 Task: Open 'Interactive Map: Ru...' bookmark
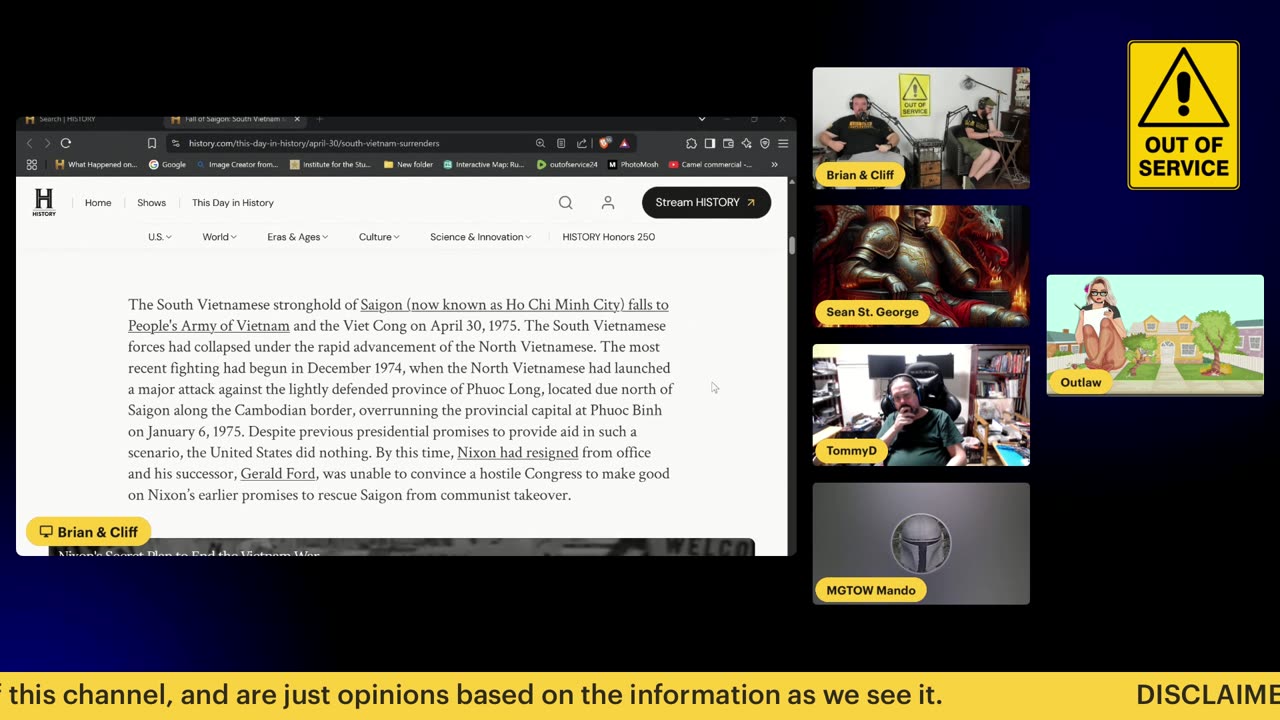[483, 164]
